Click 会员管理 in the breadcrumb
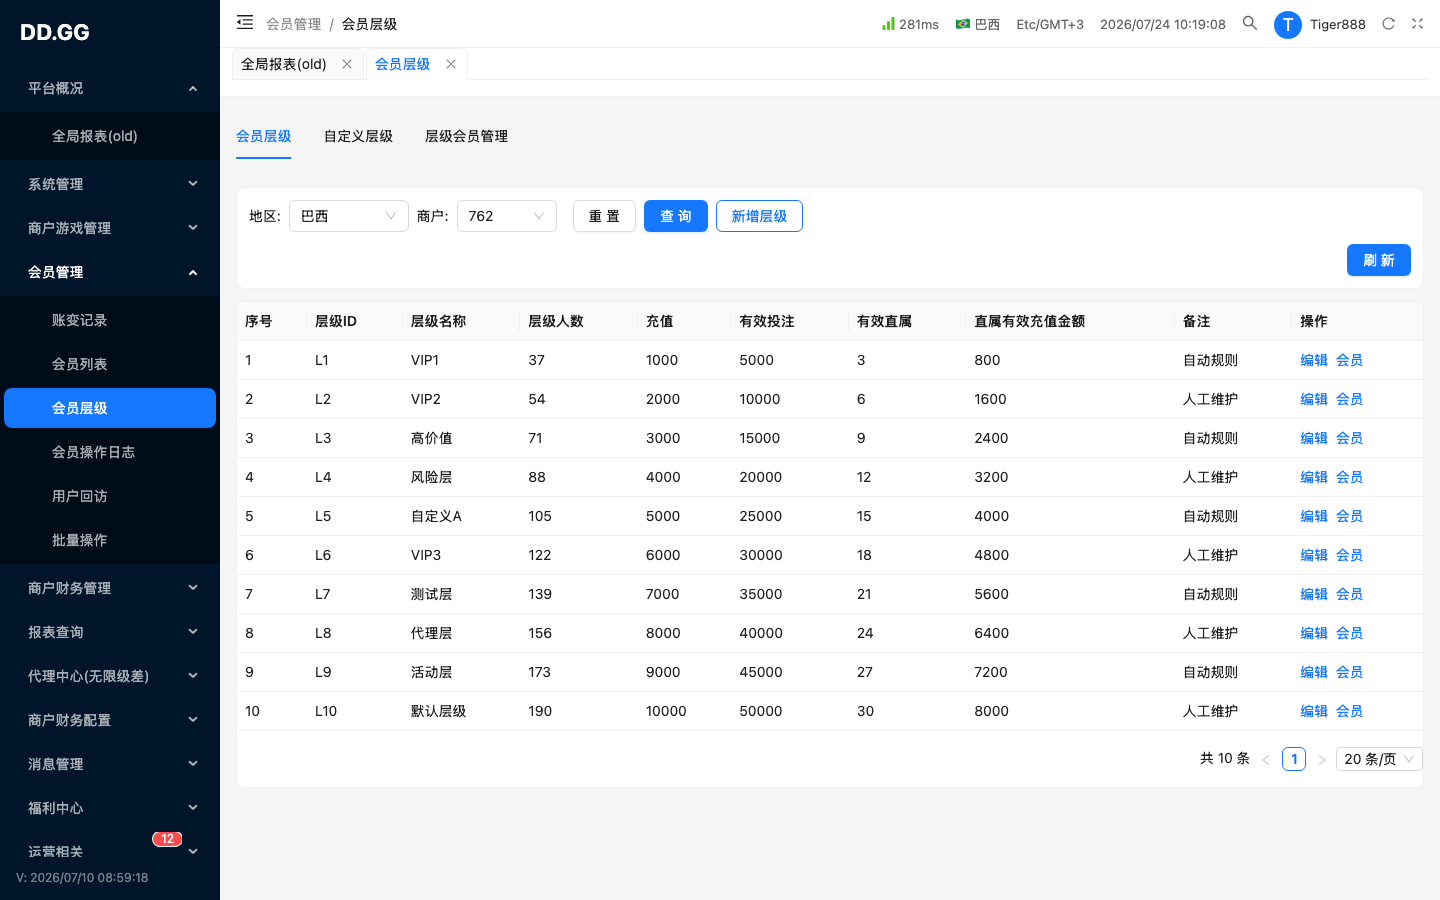Image resolution: width=1440 pixels, height=900 pixels. pyautogui.click(x=294, y=24)
